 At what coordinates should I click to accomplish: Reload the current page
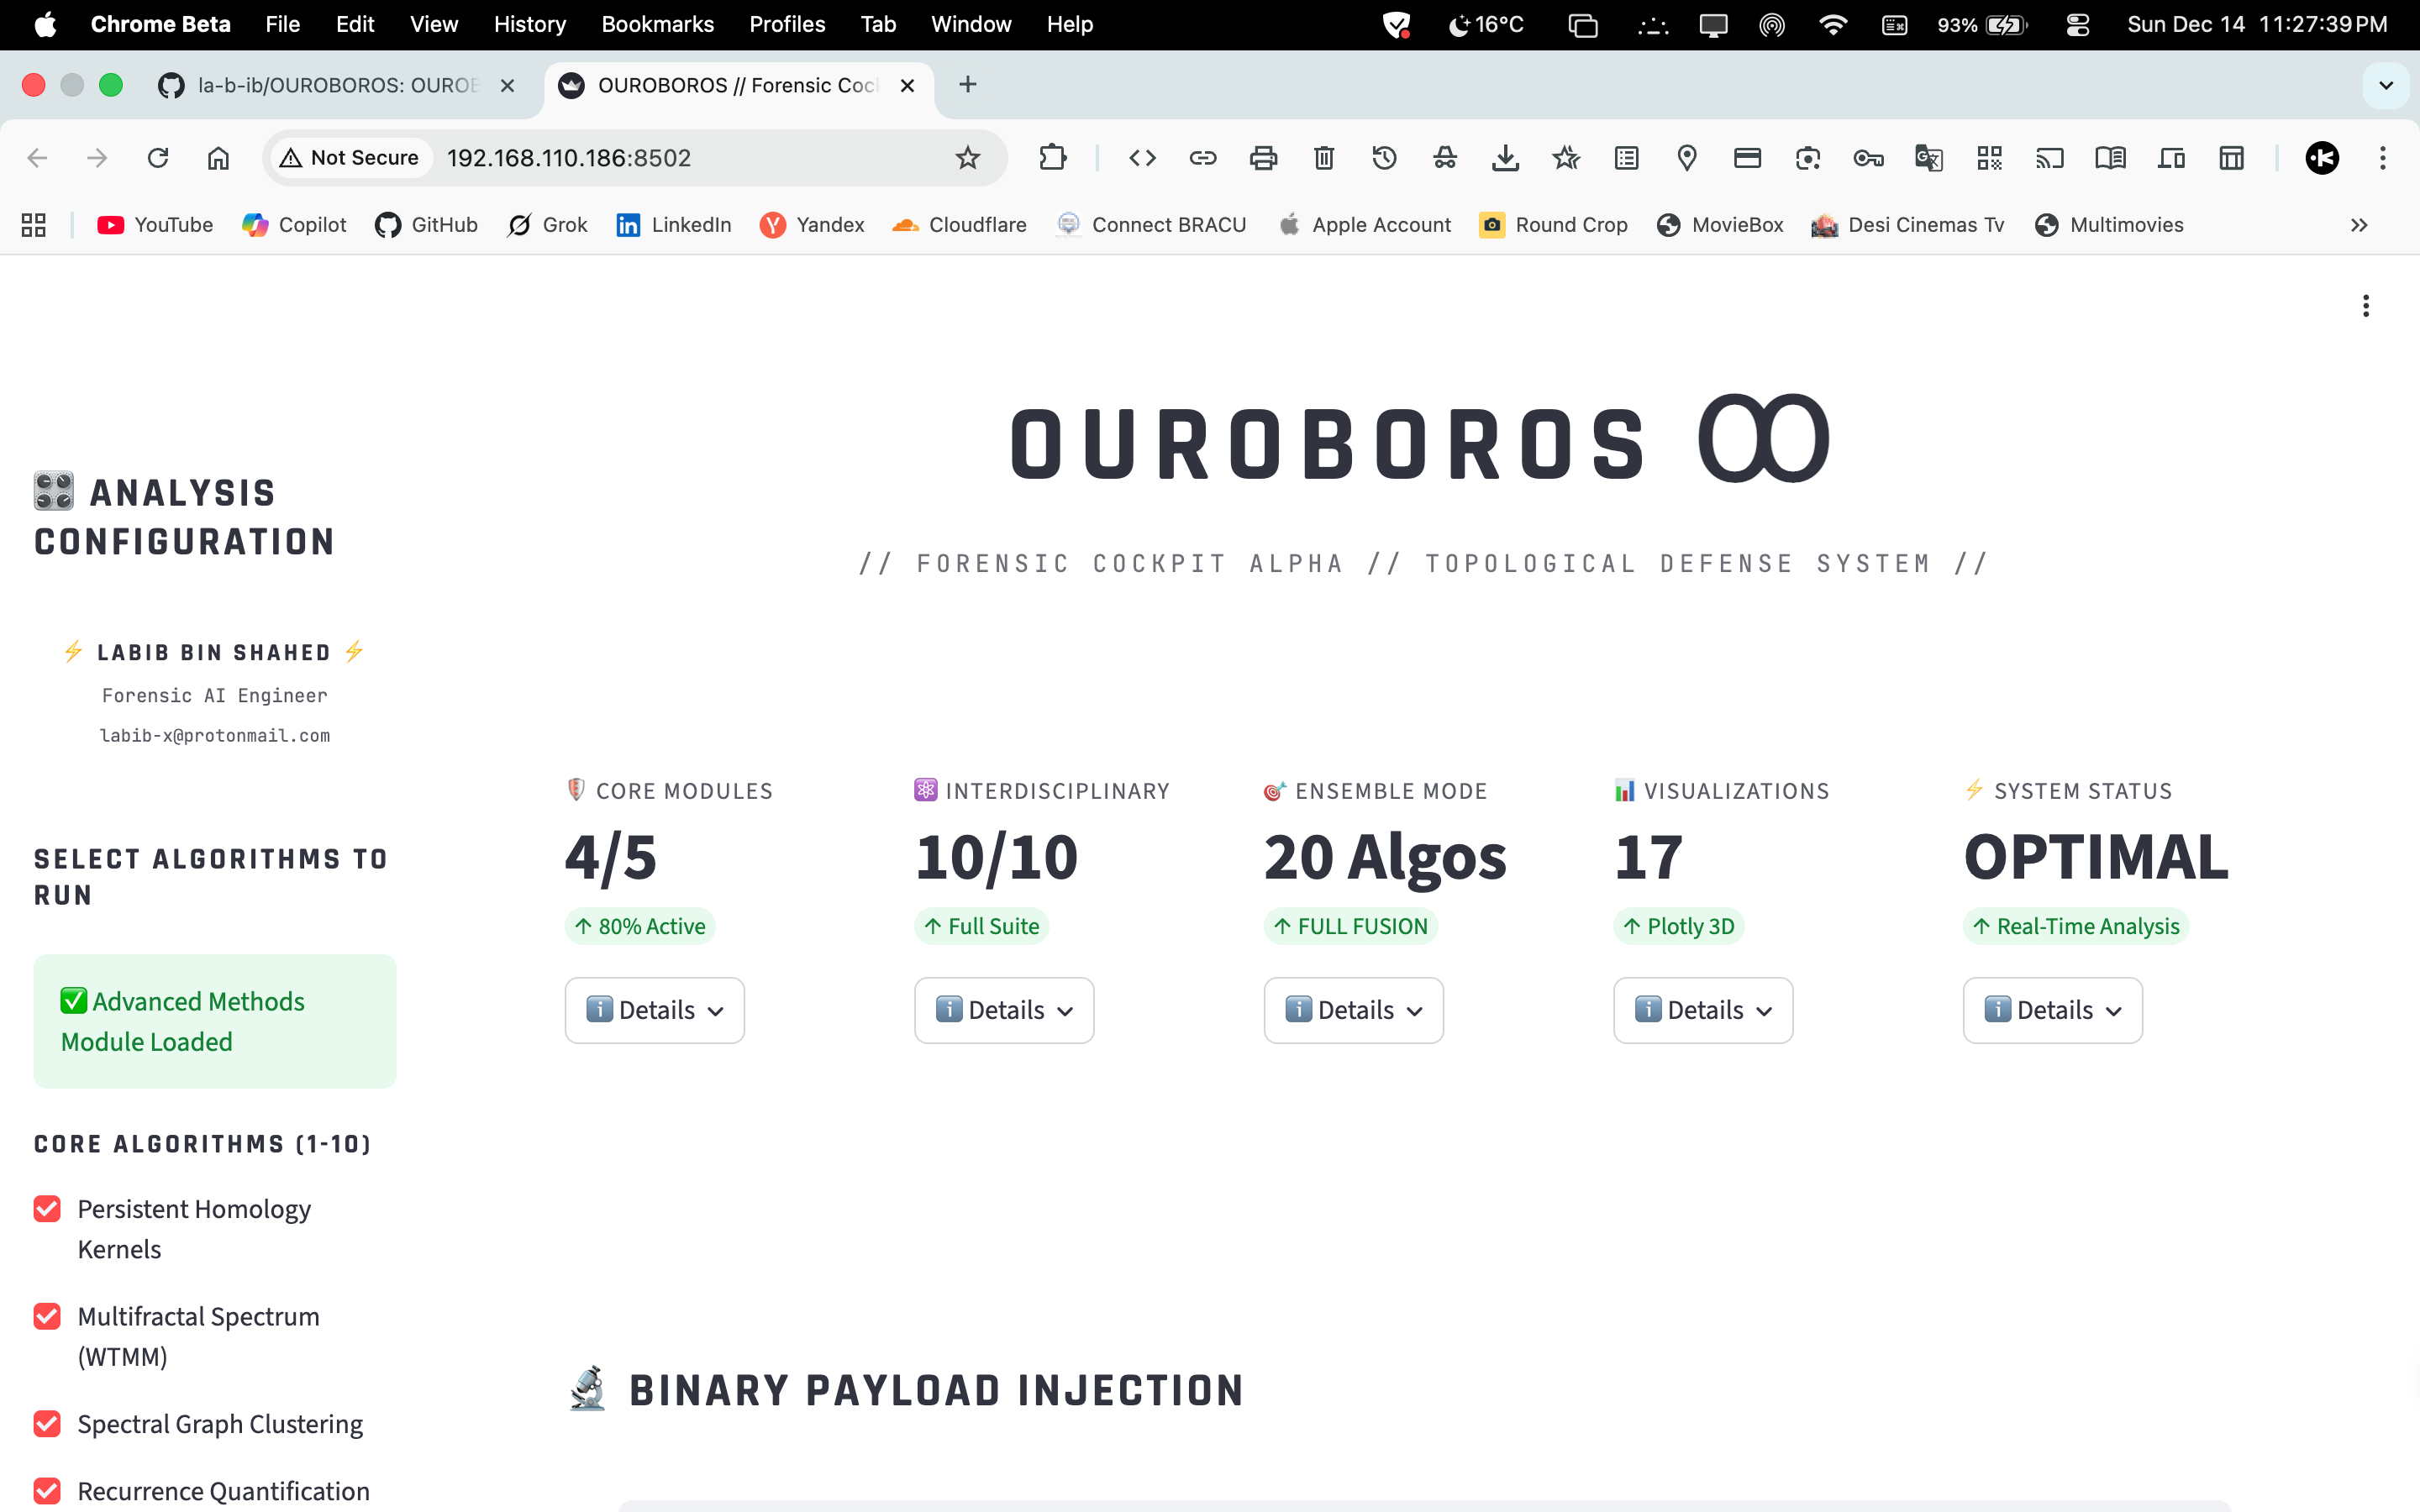(158, 158)
